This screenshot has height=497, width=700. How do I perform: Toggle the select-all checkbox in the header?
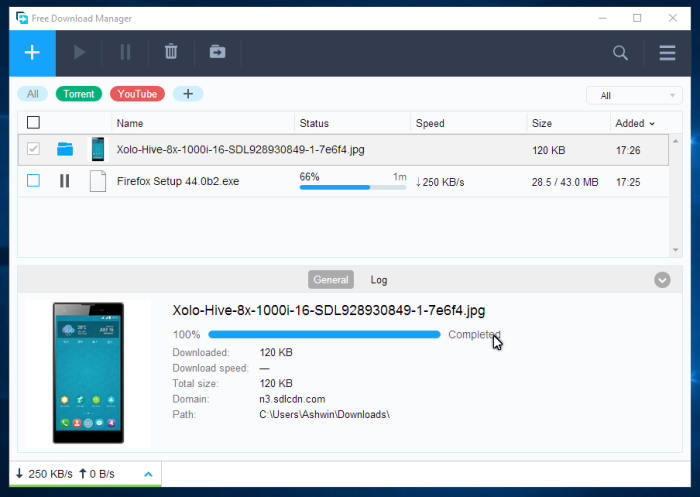33,122
